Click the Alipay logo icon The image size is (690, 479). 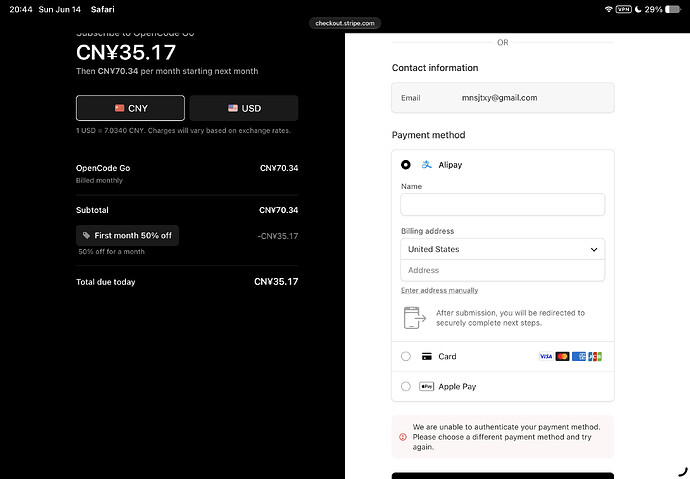point(426,165)
